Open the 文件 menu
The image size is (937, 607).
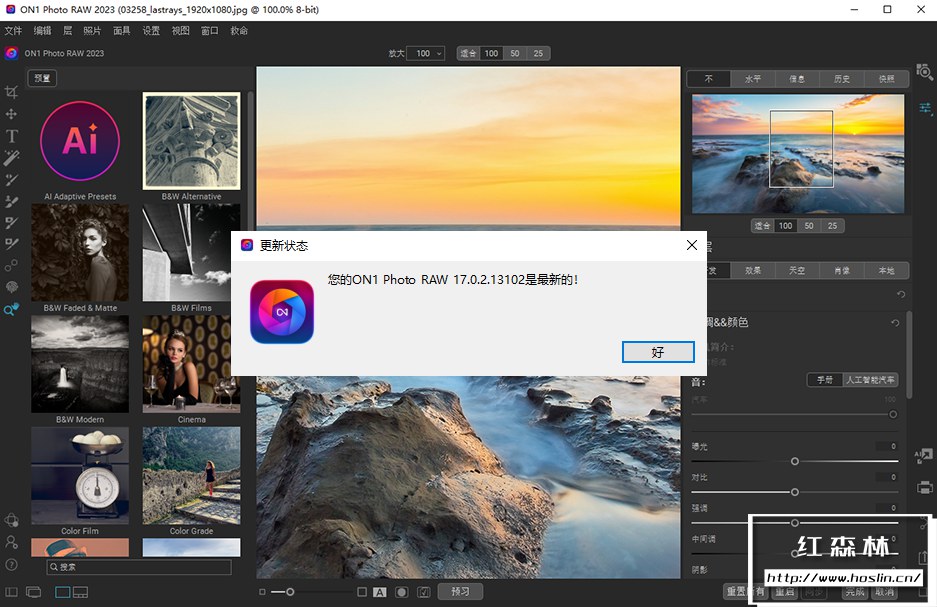pyautogui.click(x=13, y=31)
